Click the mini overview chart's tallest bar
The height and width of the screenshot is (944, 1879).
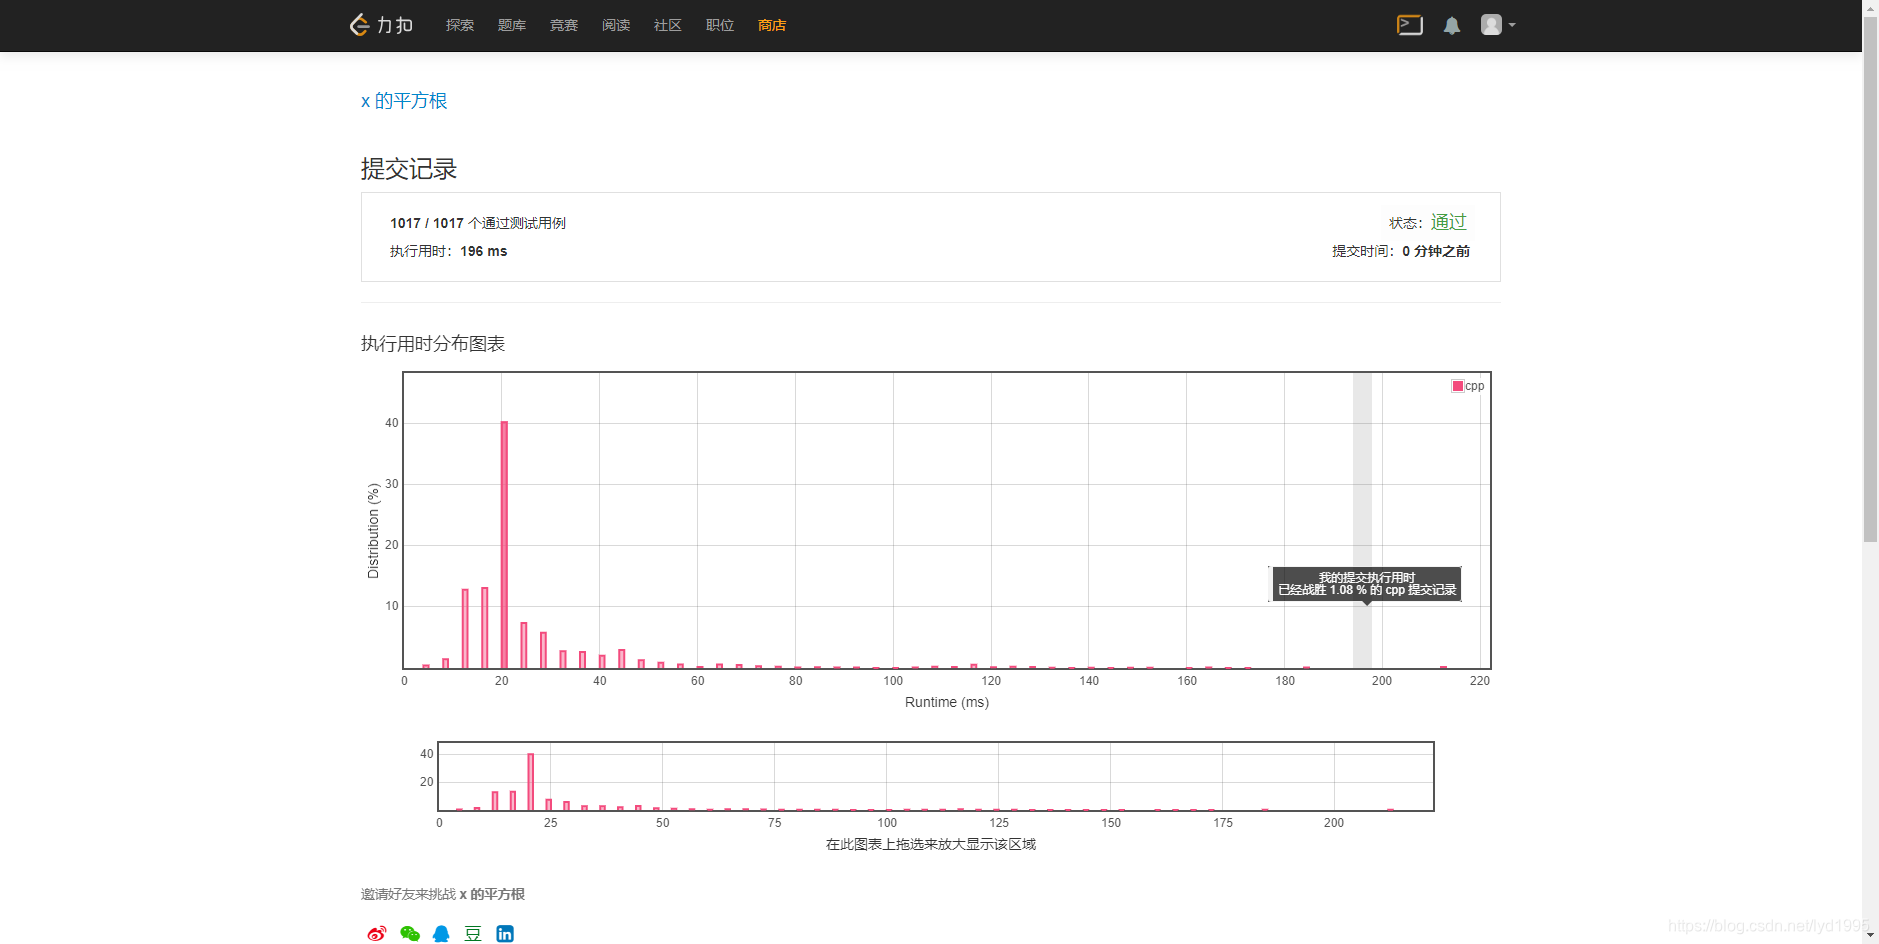tap(530, 781)
